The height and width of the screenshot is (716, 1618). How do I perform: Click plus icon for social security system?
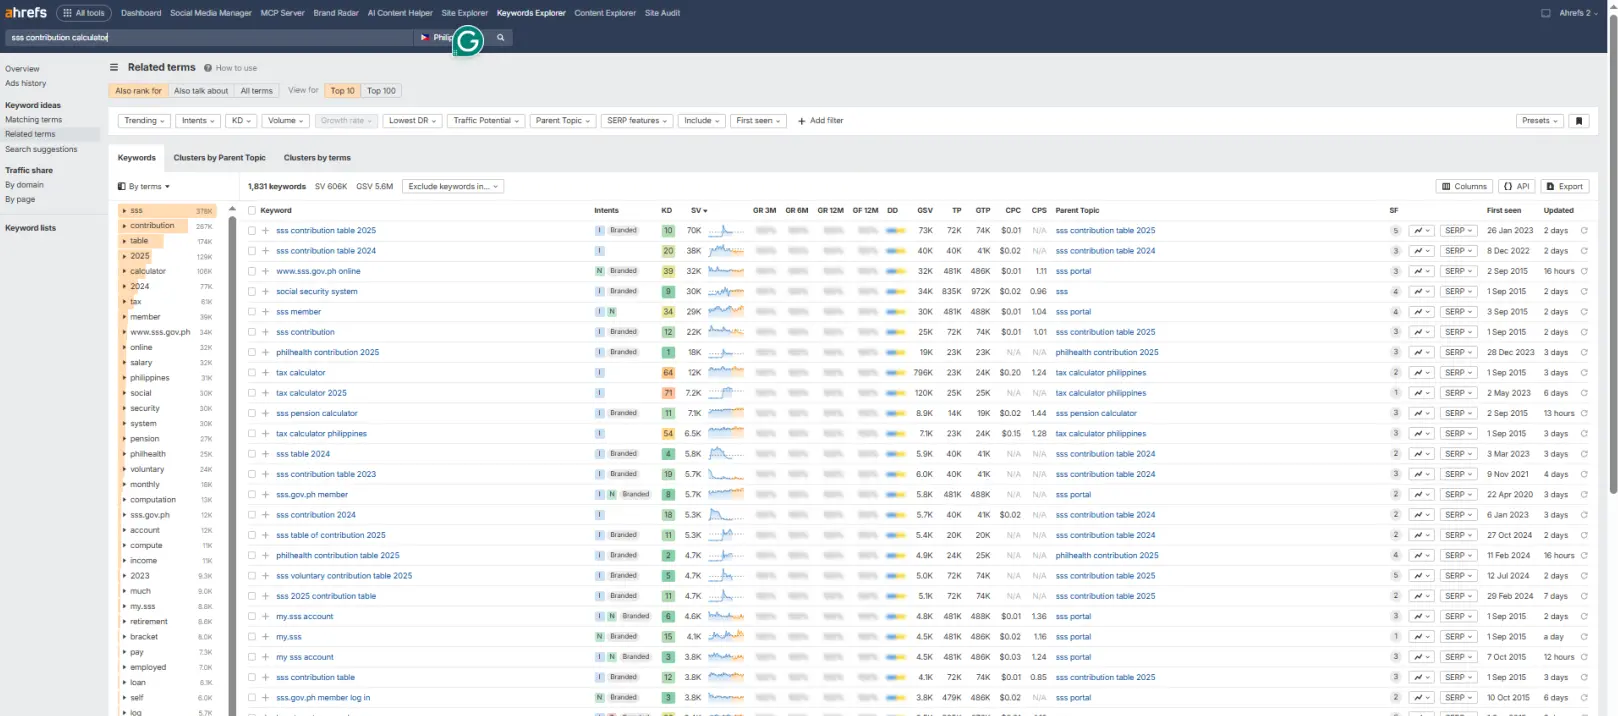pyautogui.click(x=266, y=291)
